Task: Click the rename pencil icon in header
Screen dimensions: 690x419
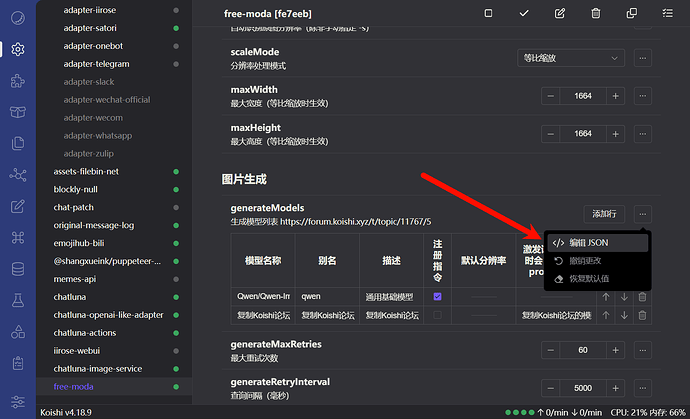Action: point(560,13)
